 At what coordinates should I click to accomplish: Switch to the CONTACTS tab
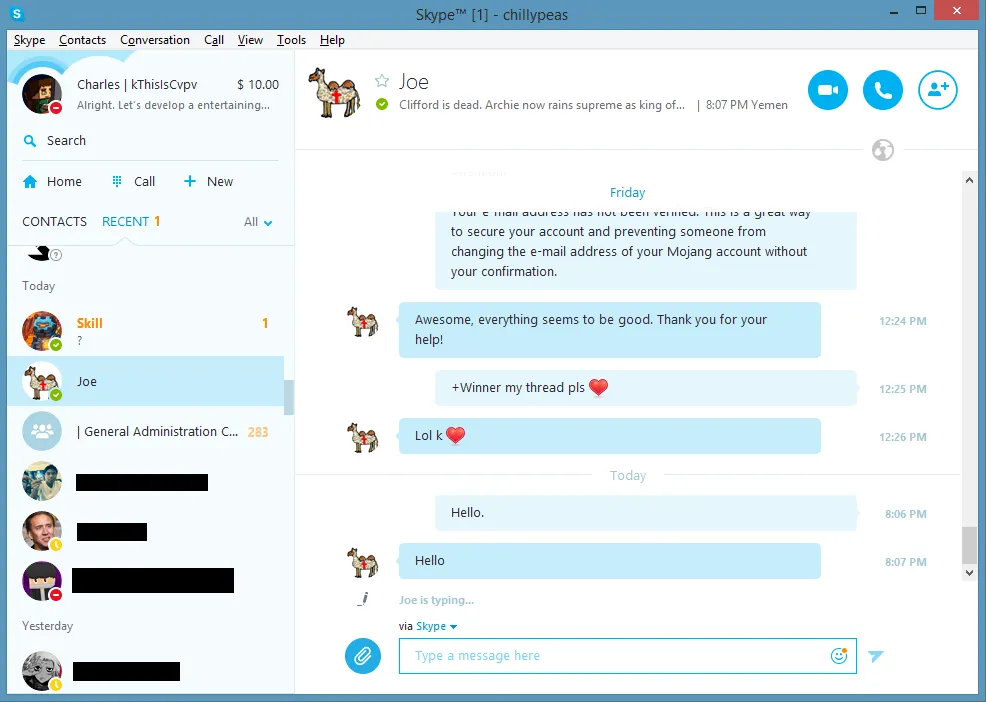click(55, 221)
